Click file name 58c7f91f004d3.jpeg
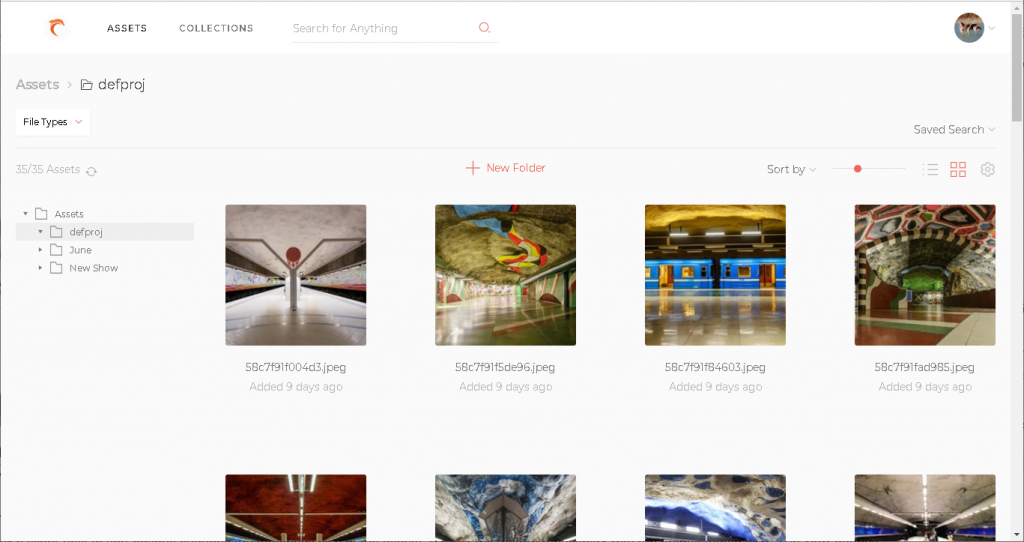This screenshot has height=542, width=1024. click(296, 367)
